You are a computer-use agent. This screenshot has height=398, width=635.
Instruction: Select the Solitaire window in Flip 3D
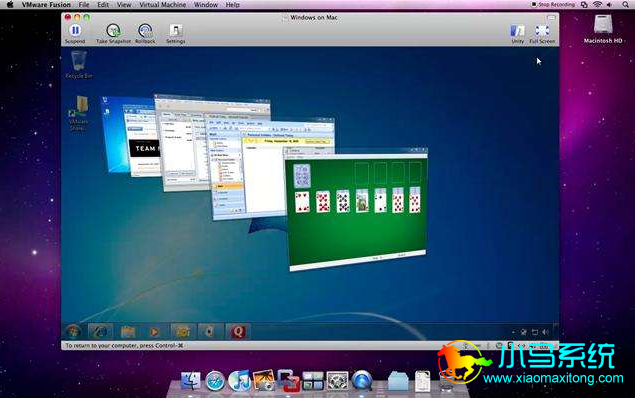point(356,209)
